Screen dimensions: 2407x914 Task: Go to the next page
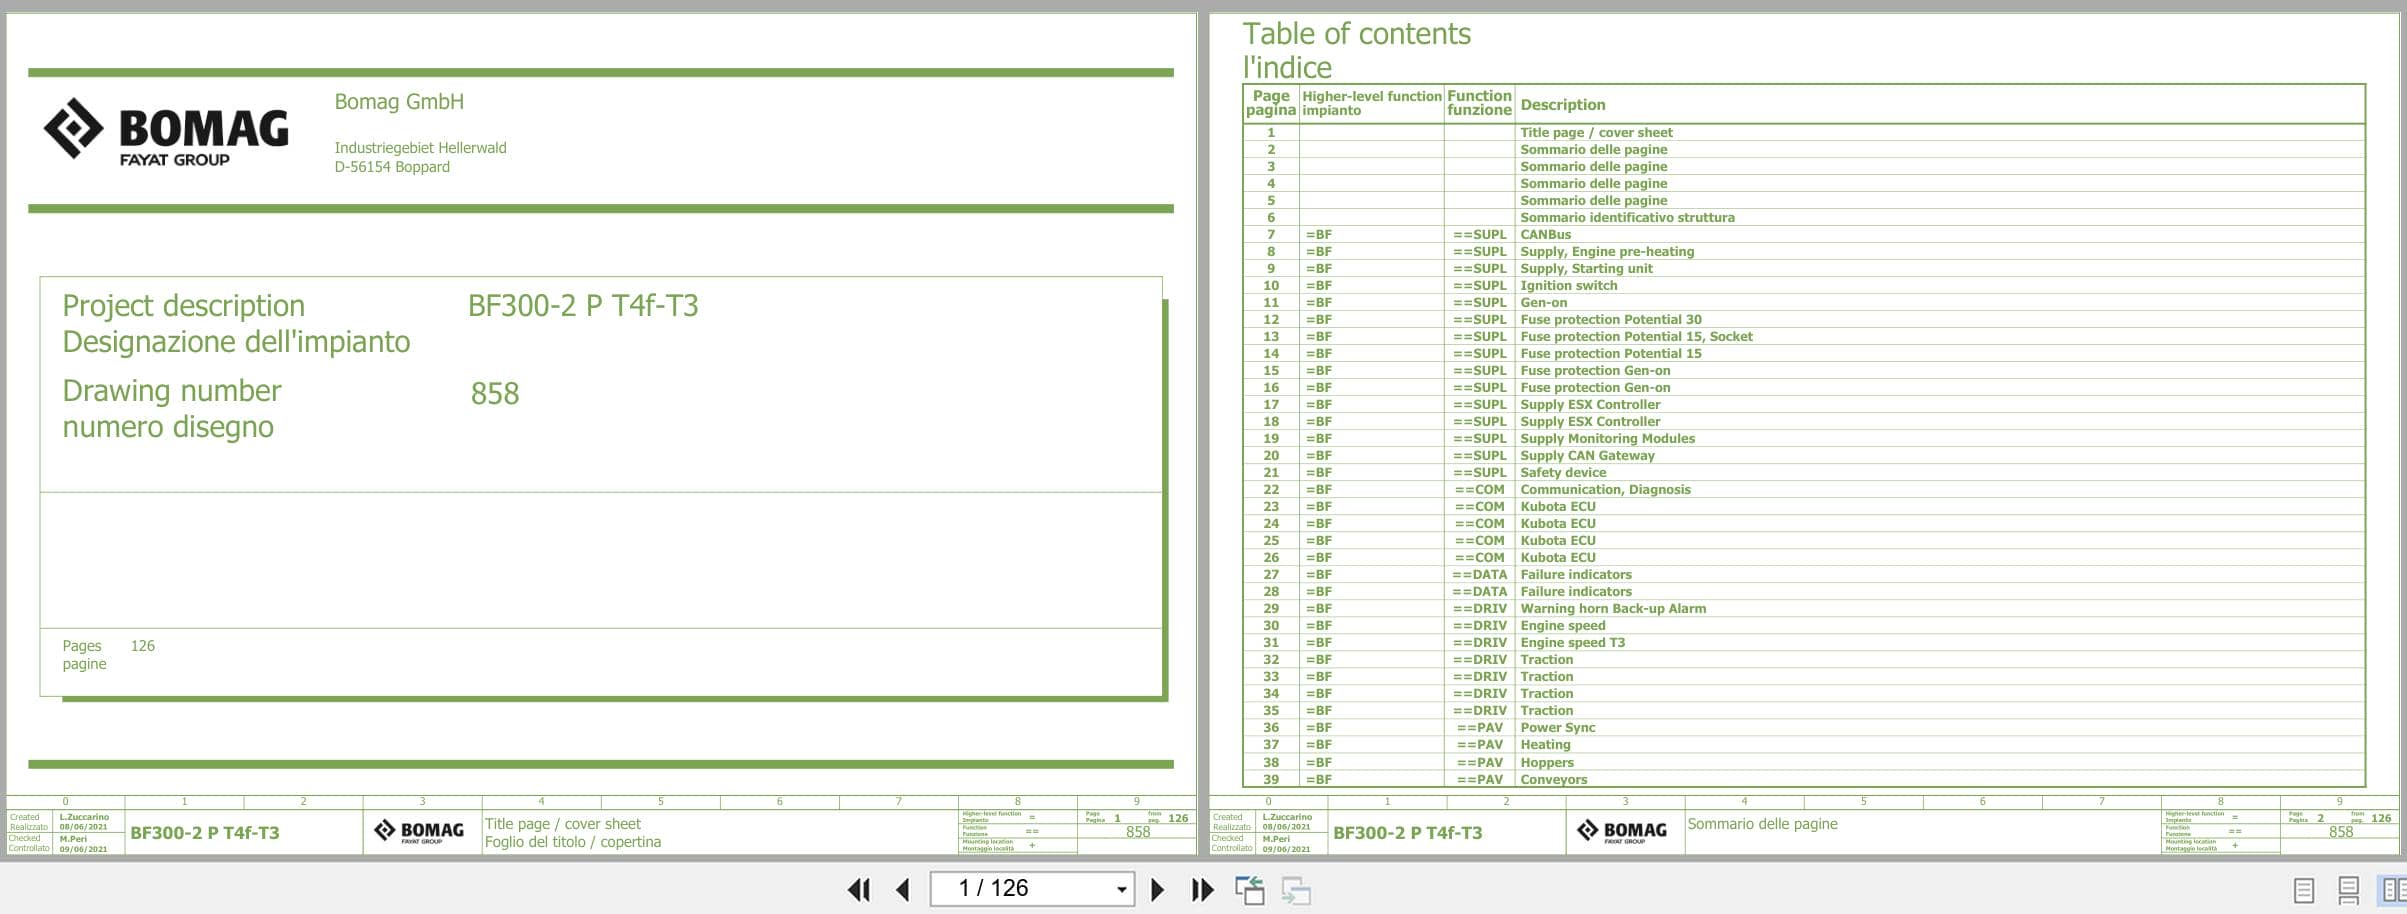click(x=1157, y=889)
